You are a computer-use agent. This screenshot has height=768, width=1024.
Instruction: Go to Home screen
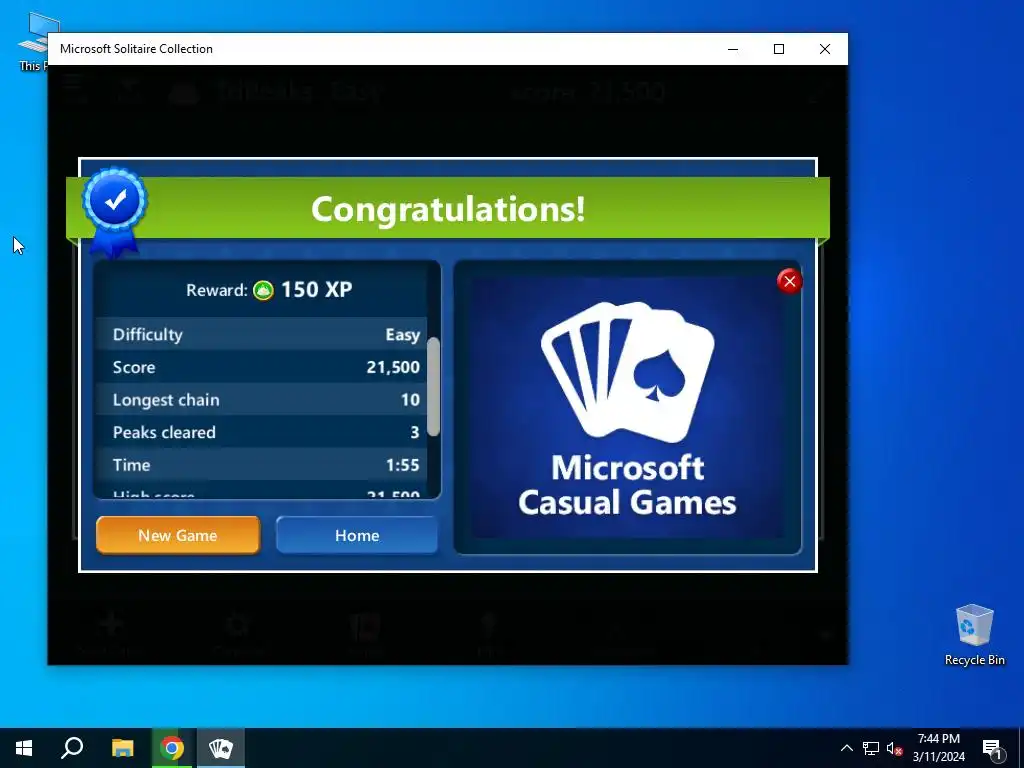[x=357, y=535]
